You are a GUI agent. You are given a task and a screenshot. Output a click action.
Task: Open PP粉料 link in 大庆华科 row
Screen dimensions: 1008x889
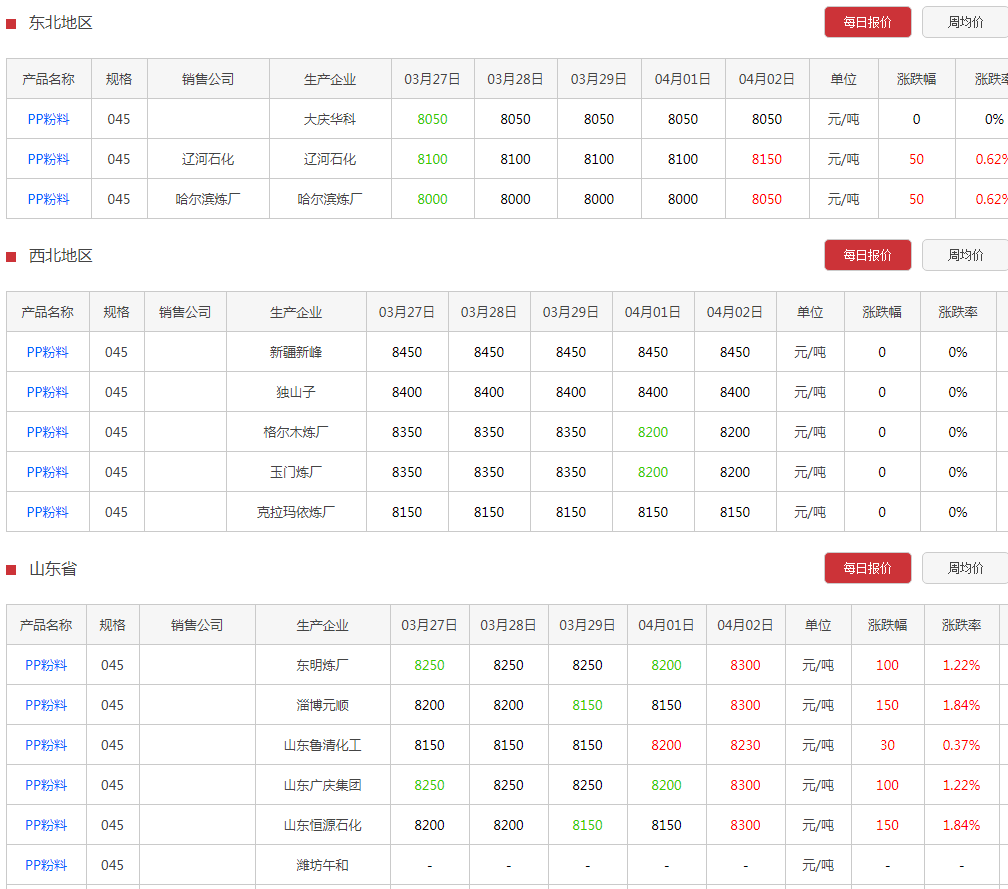point(49,119)
